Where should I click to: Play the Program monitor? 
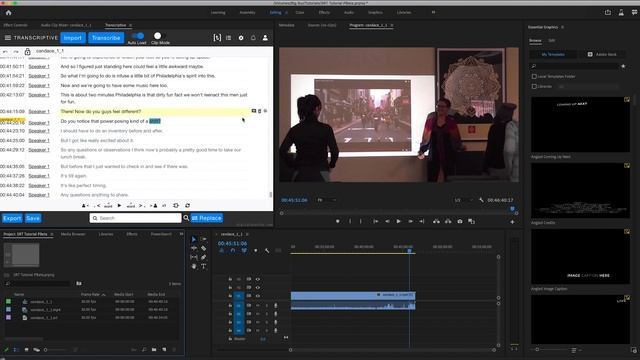tap(399, 221)
